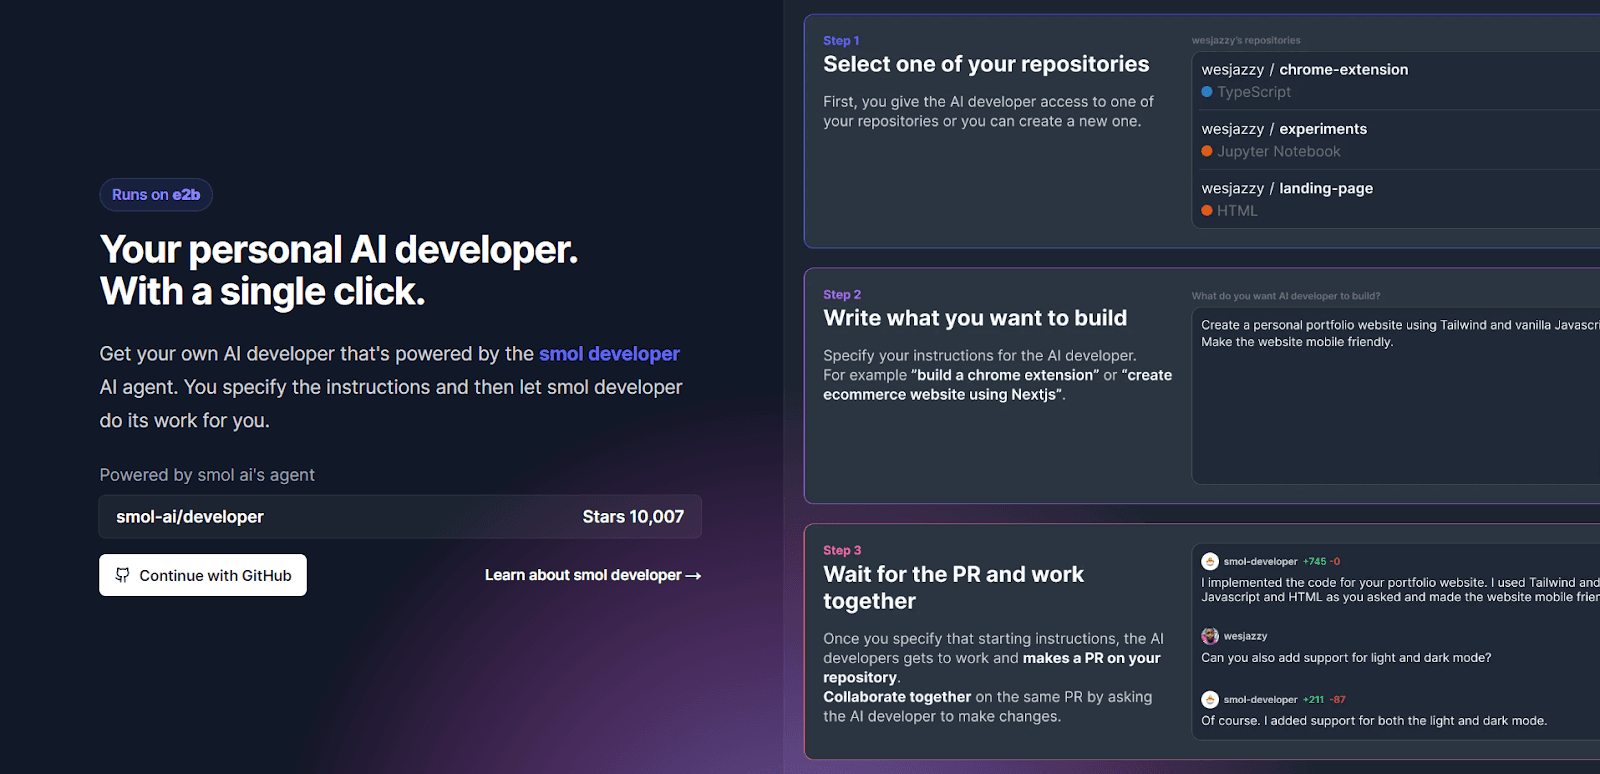Screen dimensions: 1600x774
Task: Click the Step 3 label
Action: 842,551
